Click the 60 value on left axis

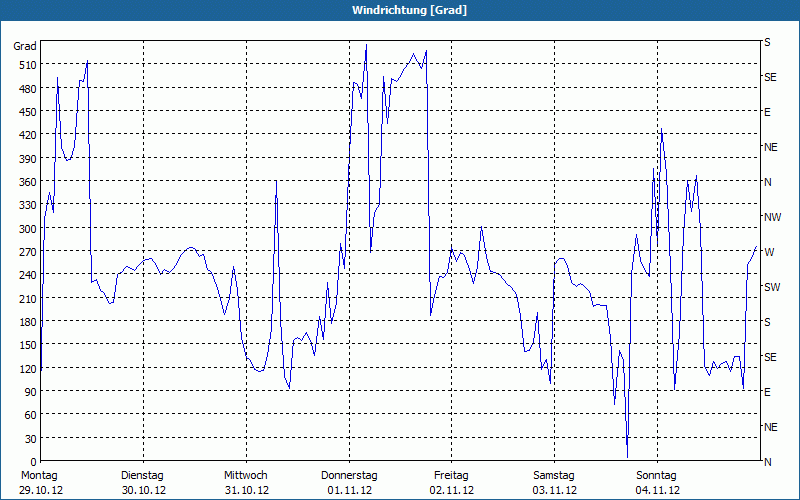pyautogui.click(x=31, y=415)
